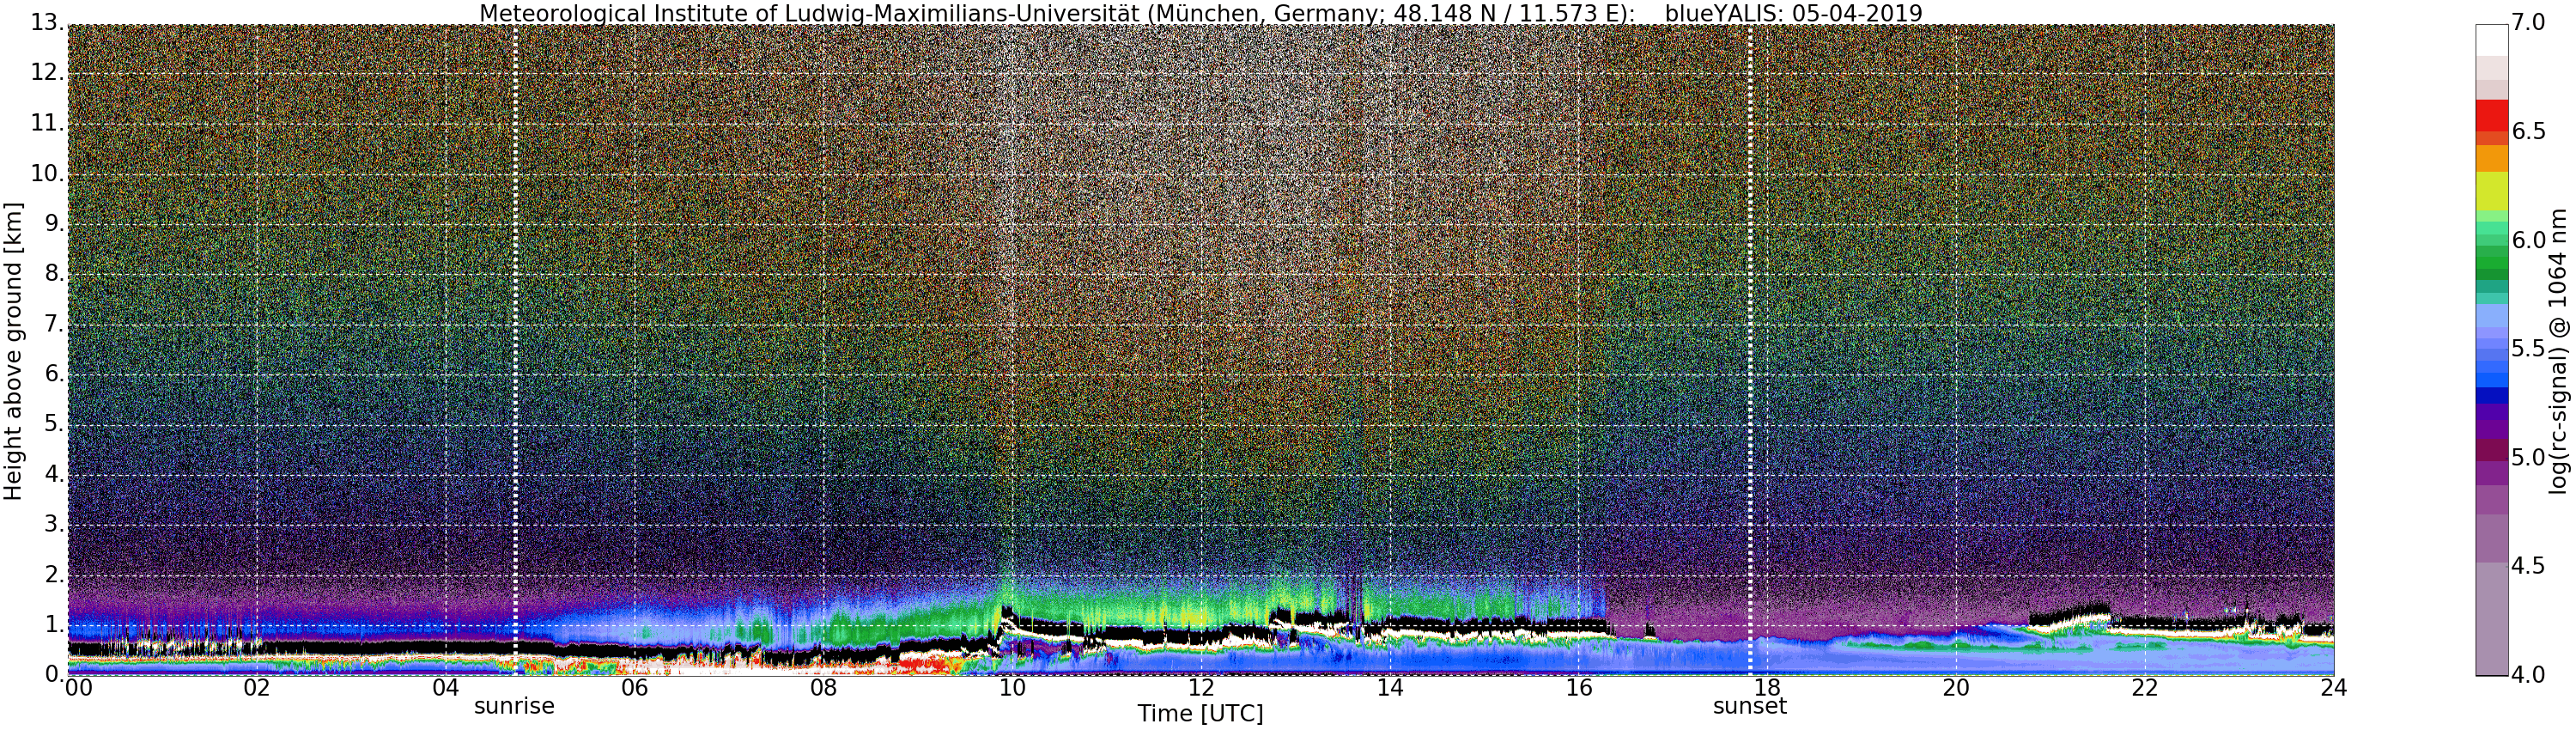The image size is (2576, 730).
Task: Click the colorbar tick label '7.0'
Action: point(2529,23)
